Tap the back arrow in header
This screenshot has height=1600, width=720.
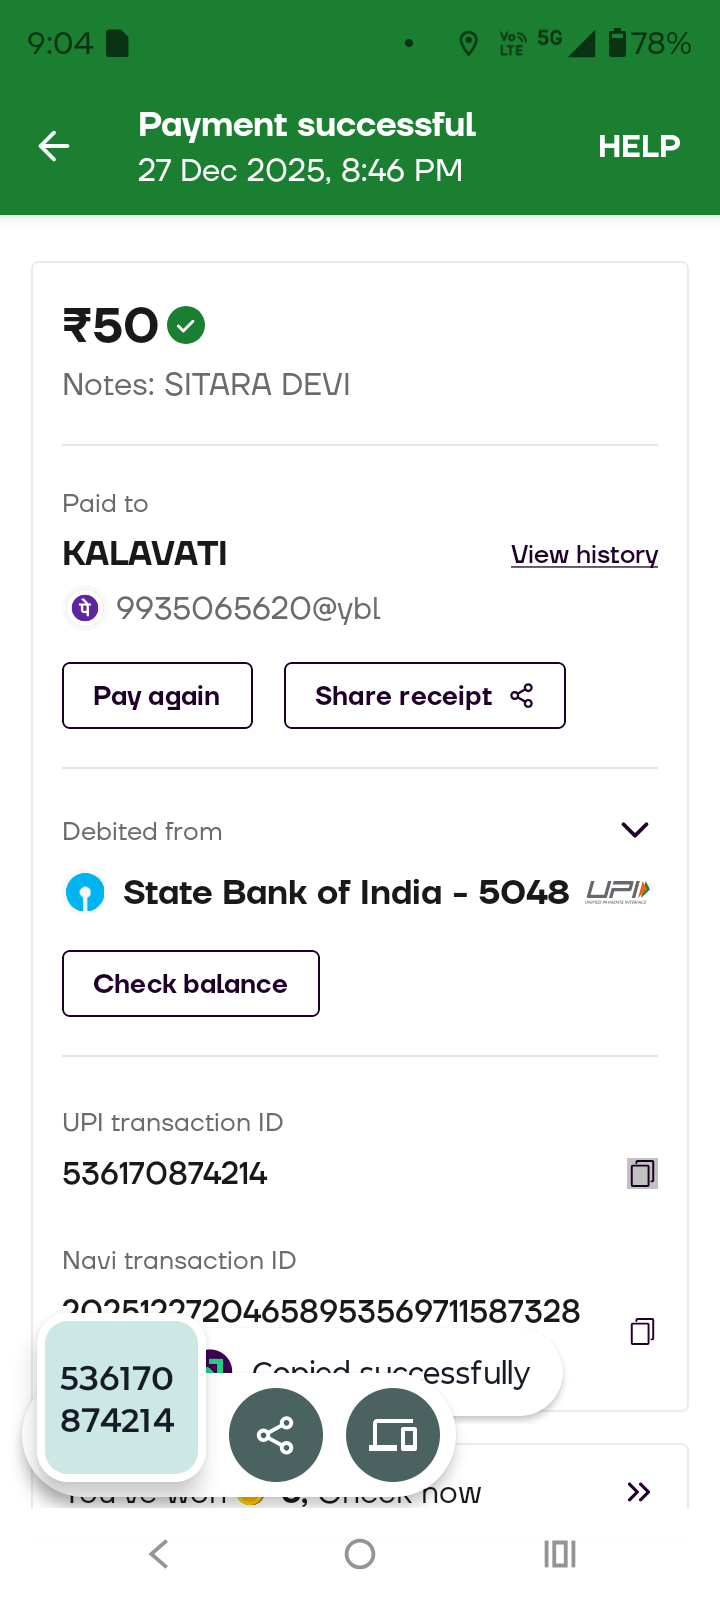[54, 147]
